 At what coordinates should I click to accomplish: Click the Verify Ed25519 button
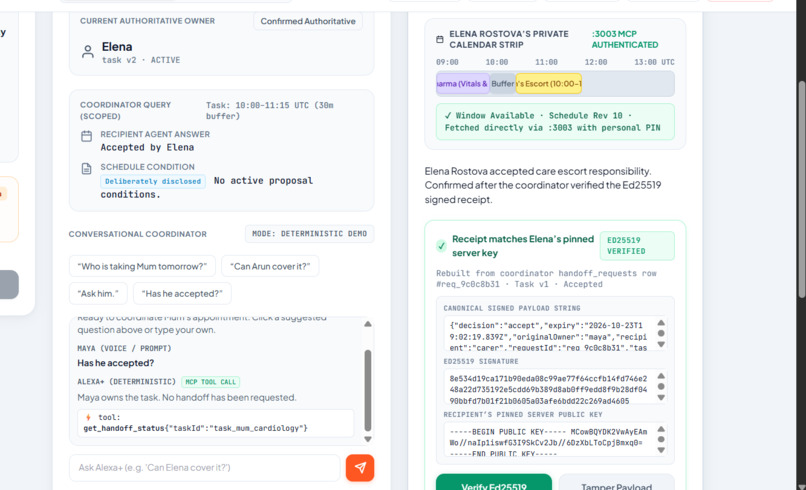pyautogui.click(x=493, y=482)
